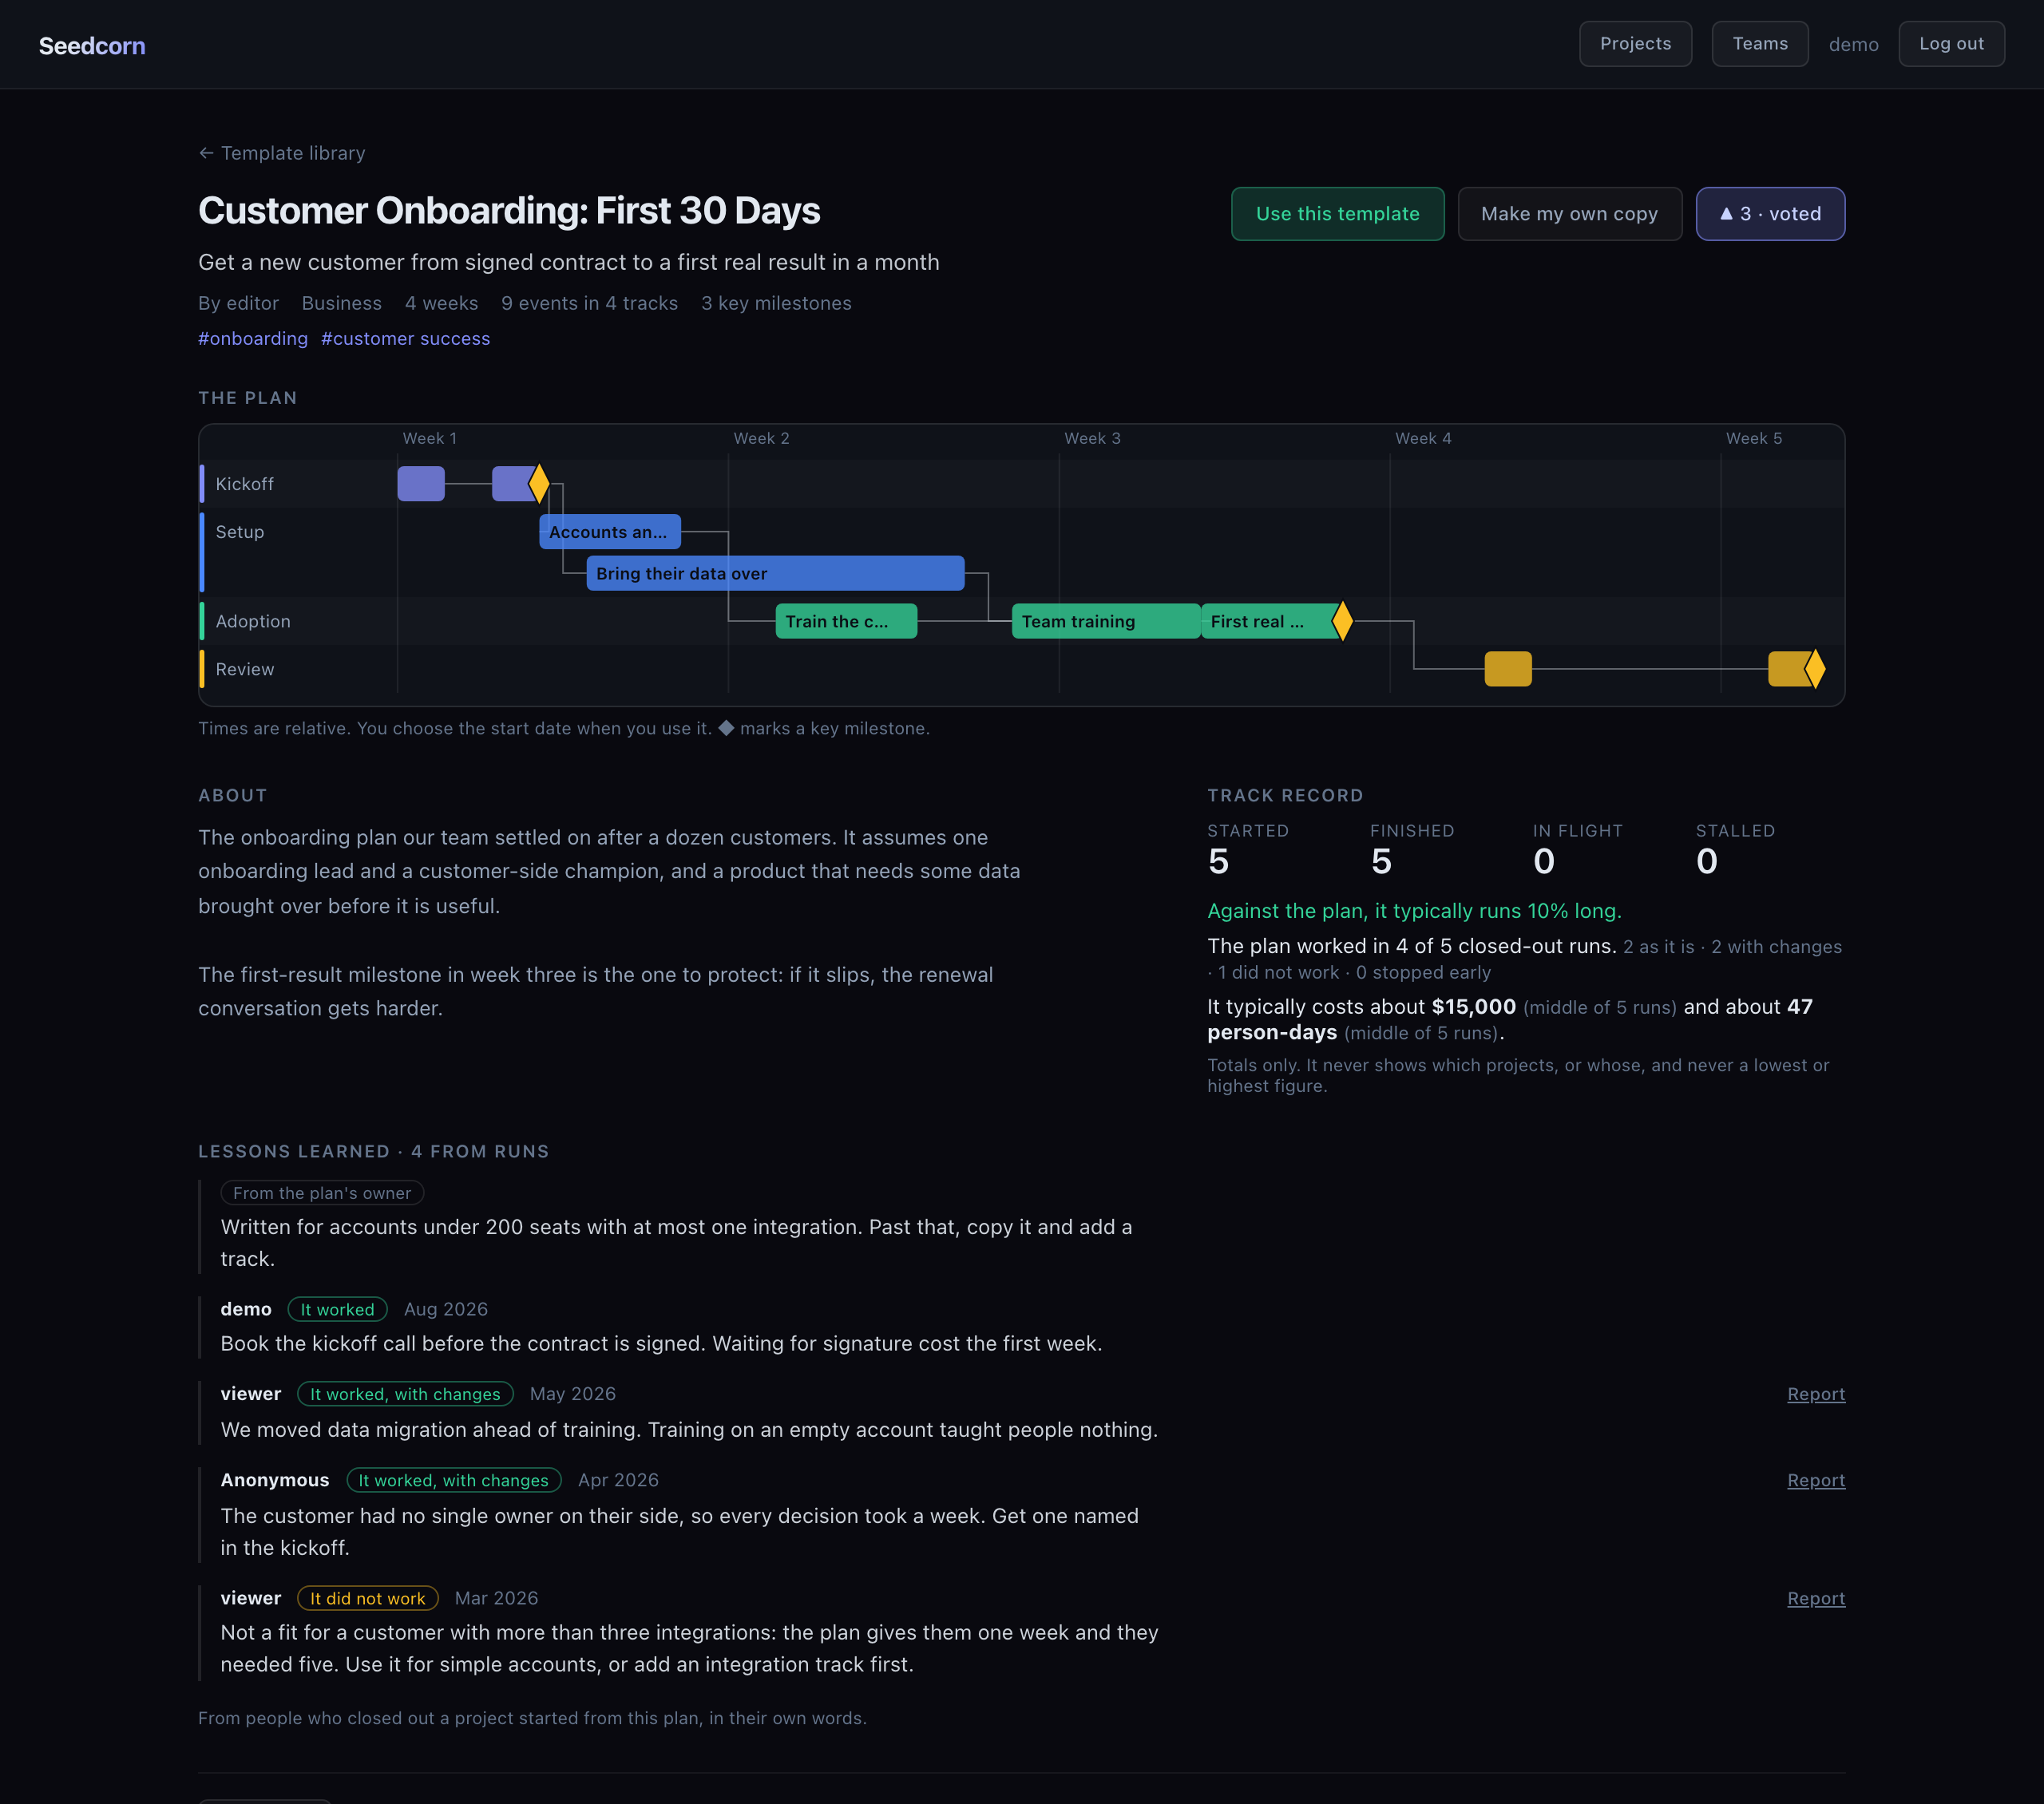
Task: Click demo's It worked badge
Action: coord(337,1309)
